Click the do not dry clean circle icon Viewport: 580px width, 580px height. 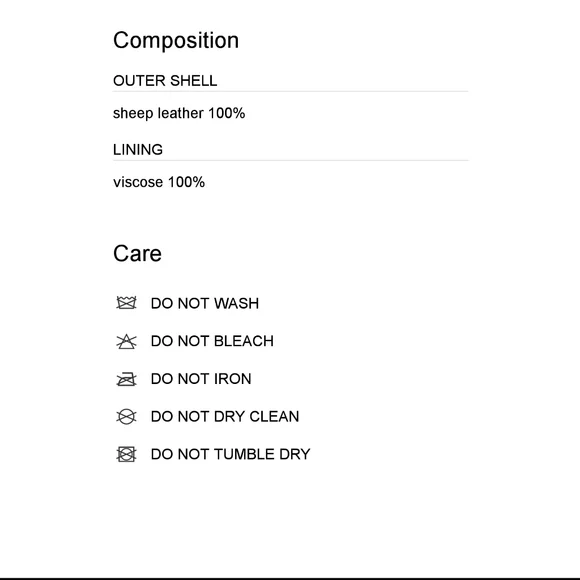[x=126, y=417]
